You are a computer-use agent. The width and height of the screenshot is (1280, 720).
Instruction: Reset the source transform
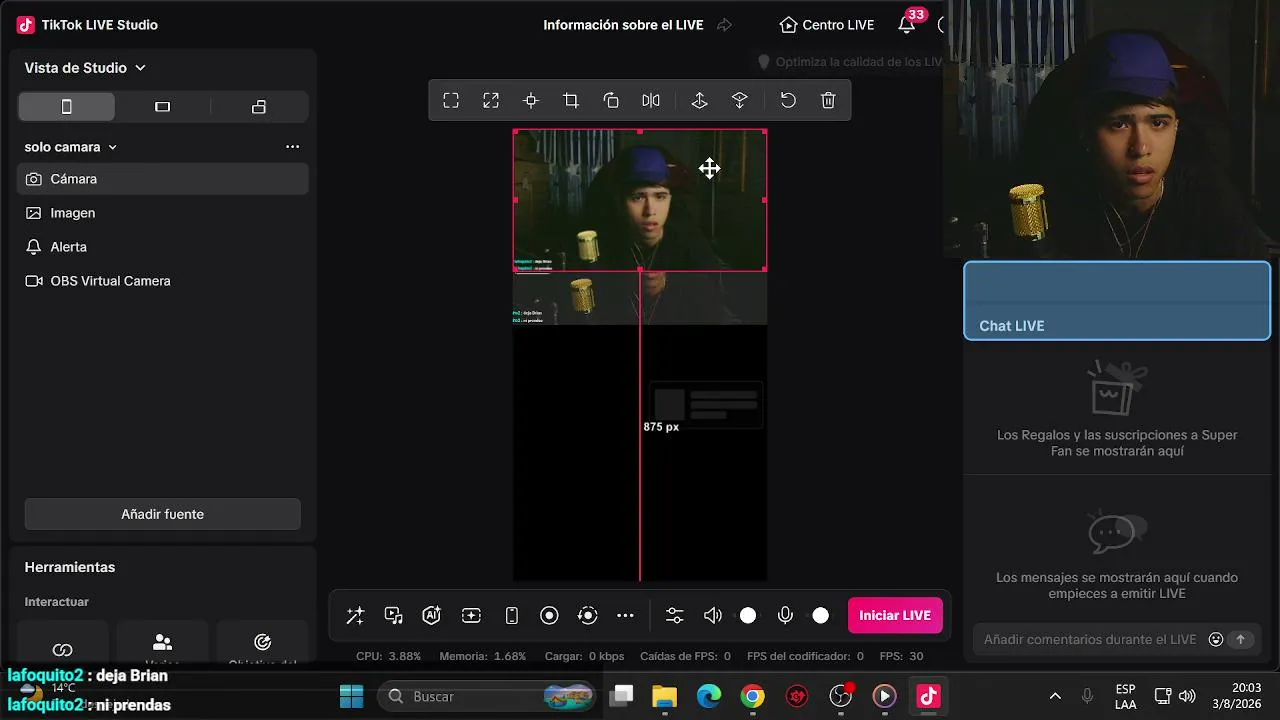pos(788,100)
